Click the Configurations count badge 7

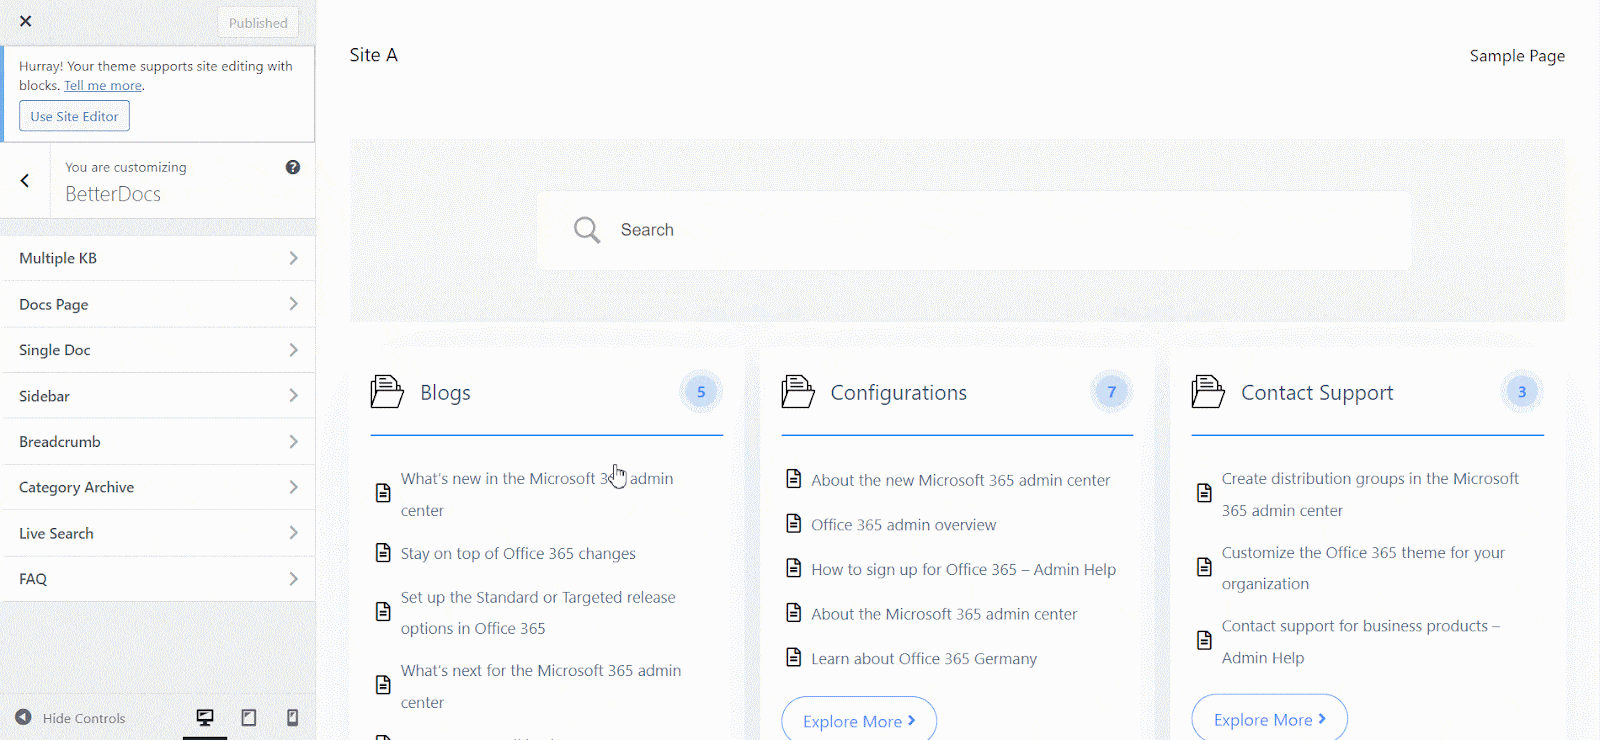[1111, 392]
